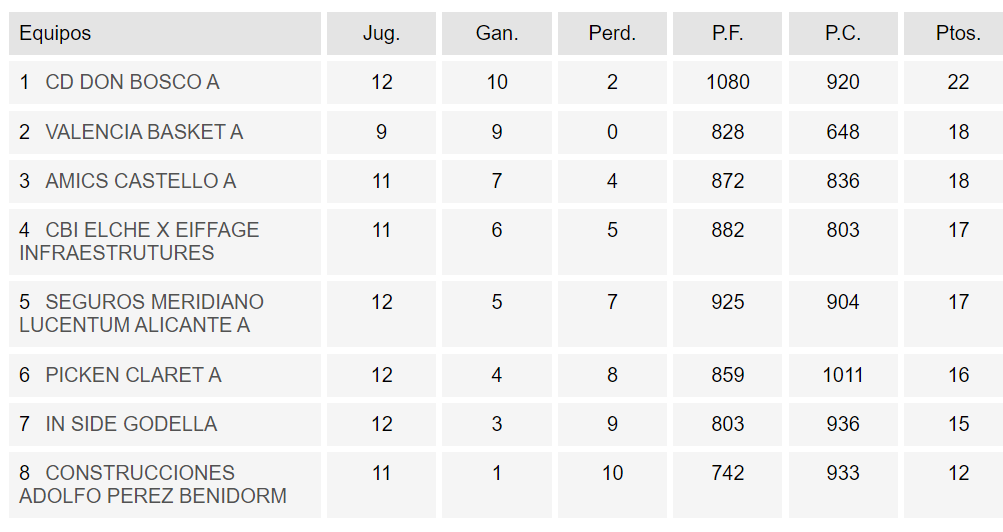The height and width of the screenshot is (532, 1003).
Task: Click the 22 points cell for Don Bosco
Action: pos(958,82)
